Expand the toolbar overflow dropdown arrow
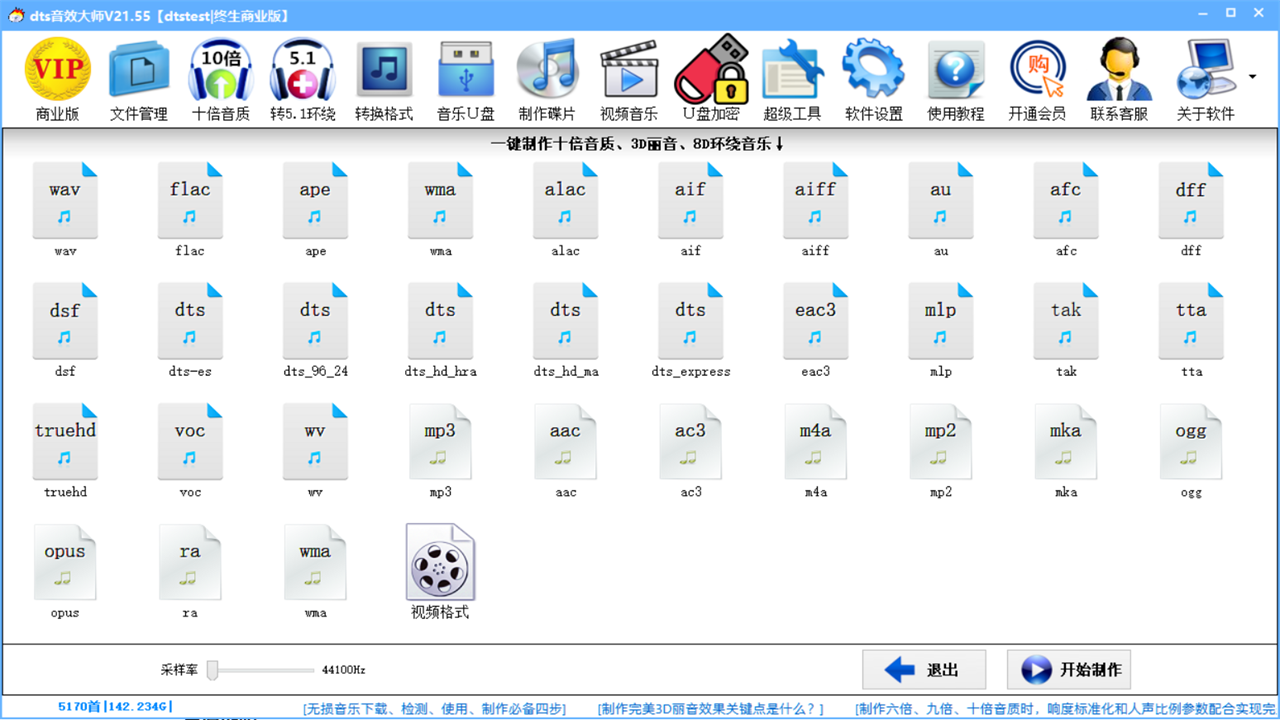Image resolution: width=1280 pixels, height=720 pixels. coord(1253,77)
